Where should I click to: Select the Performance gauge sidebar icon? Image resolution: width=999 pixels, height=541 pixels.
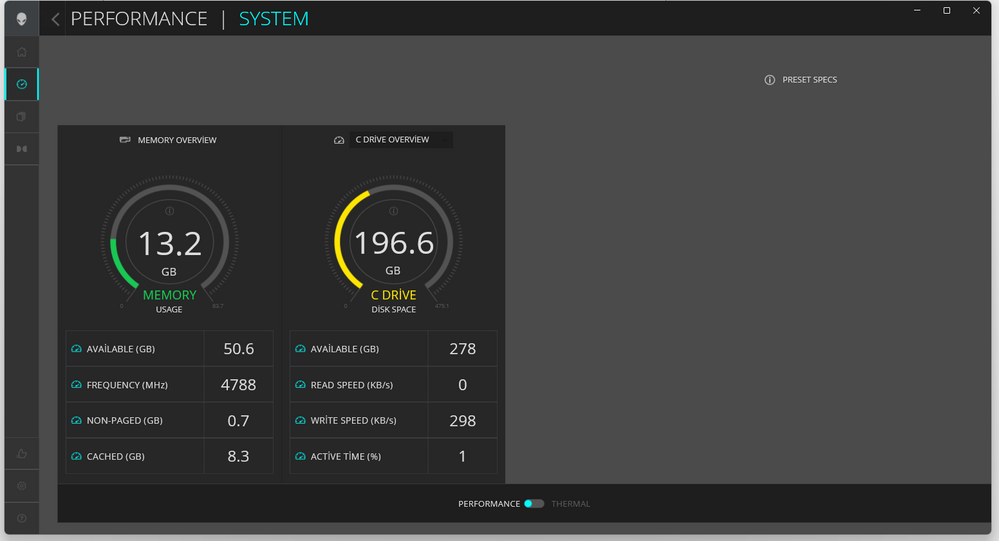(x=21, y=84)
